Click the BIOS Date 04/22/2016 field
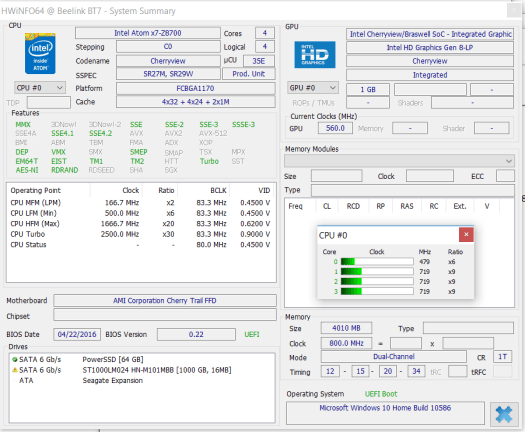This screenshot has height=432, width=525. 77,334
